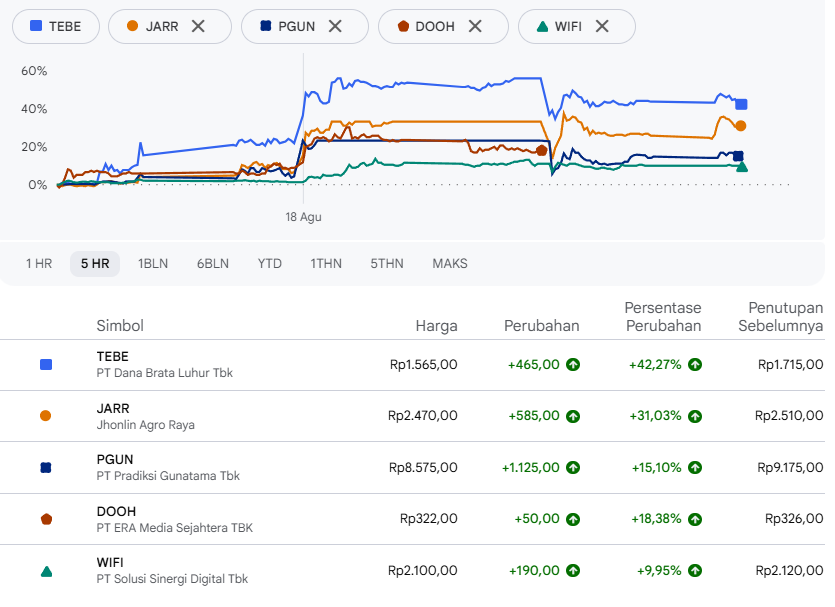Click the orange circle marker in JARR row
This screenshot has height=607, width=835.
(46, 416)
